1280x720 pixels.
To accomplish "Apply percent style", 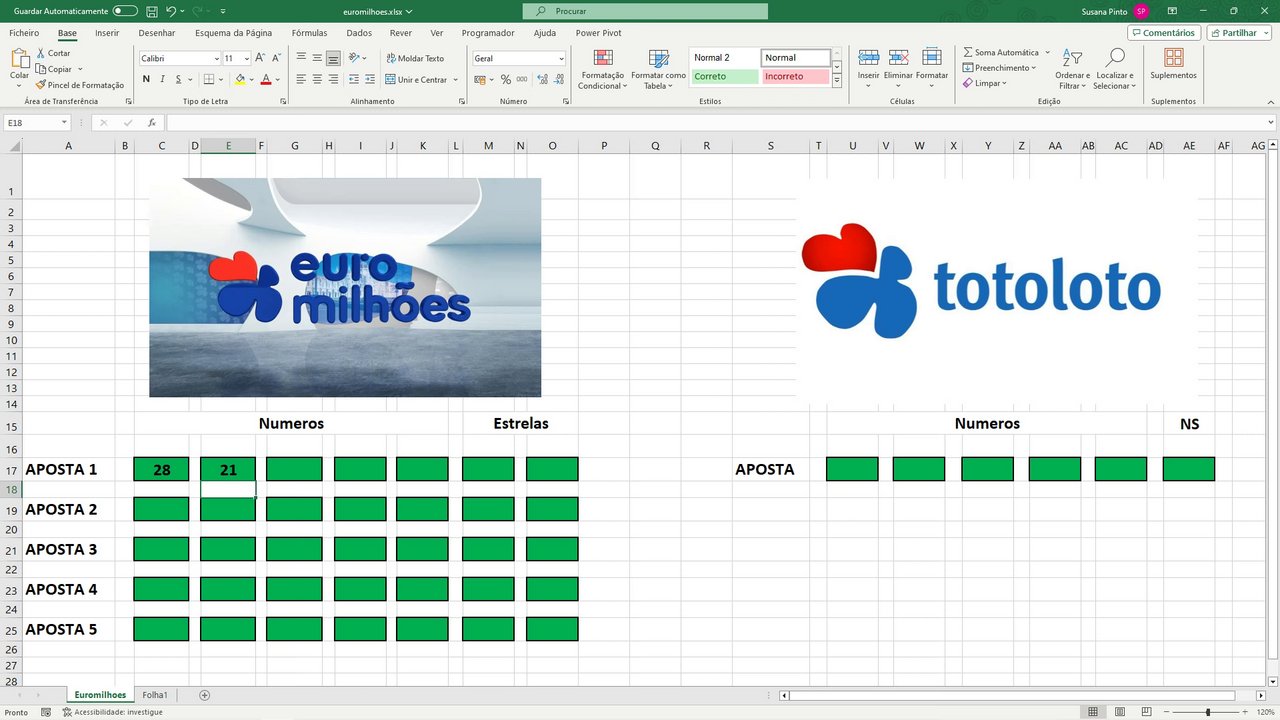I will (506, 79).
